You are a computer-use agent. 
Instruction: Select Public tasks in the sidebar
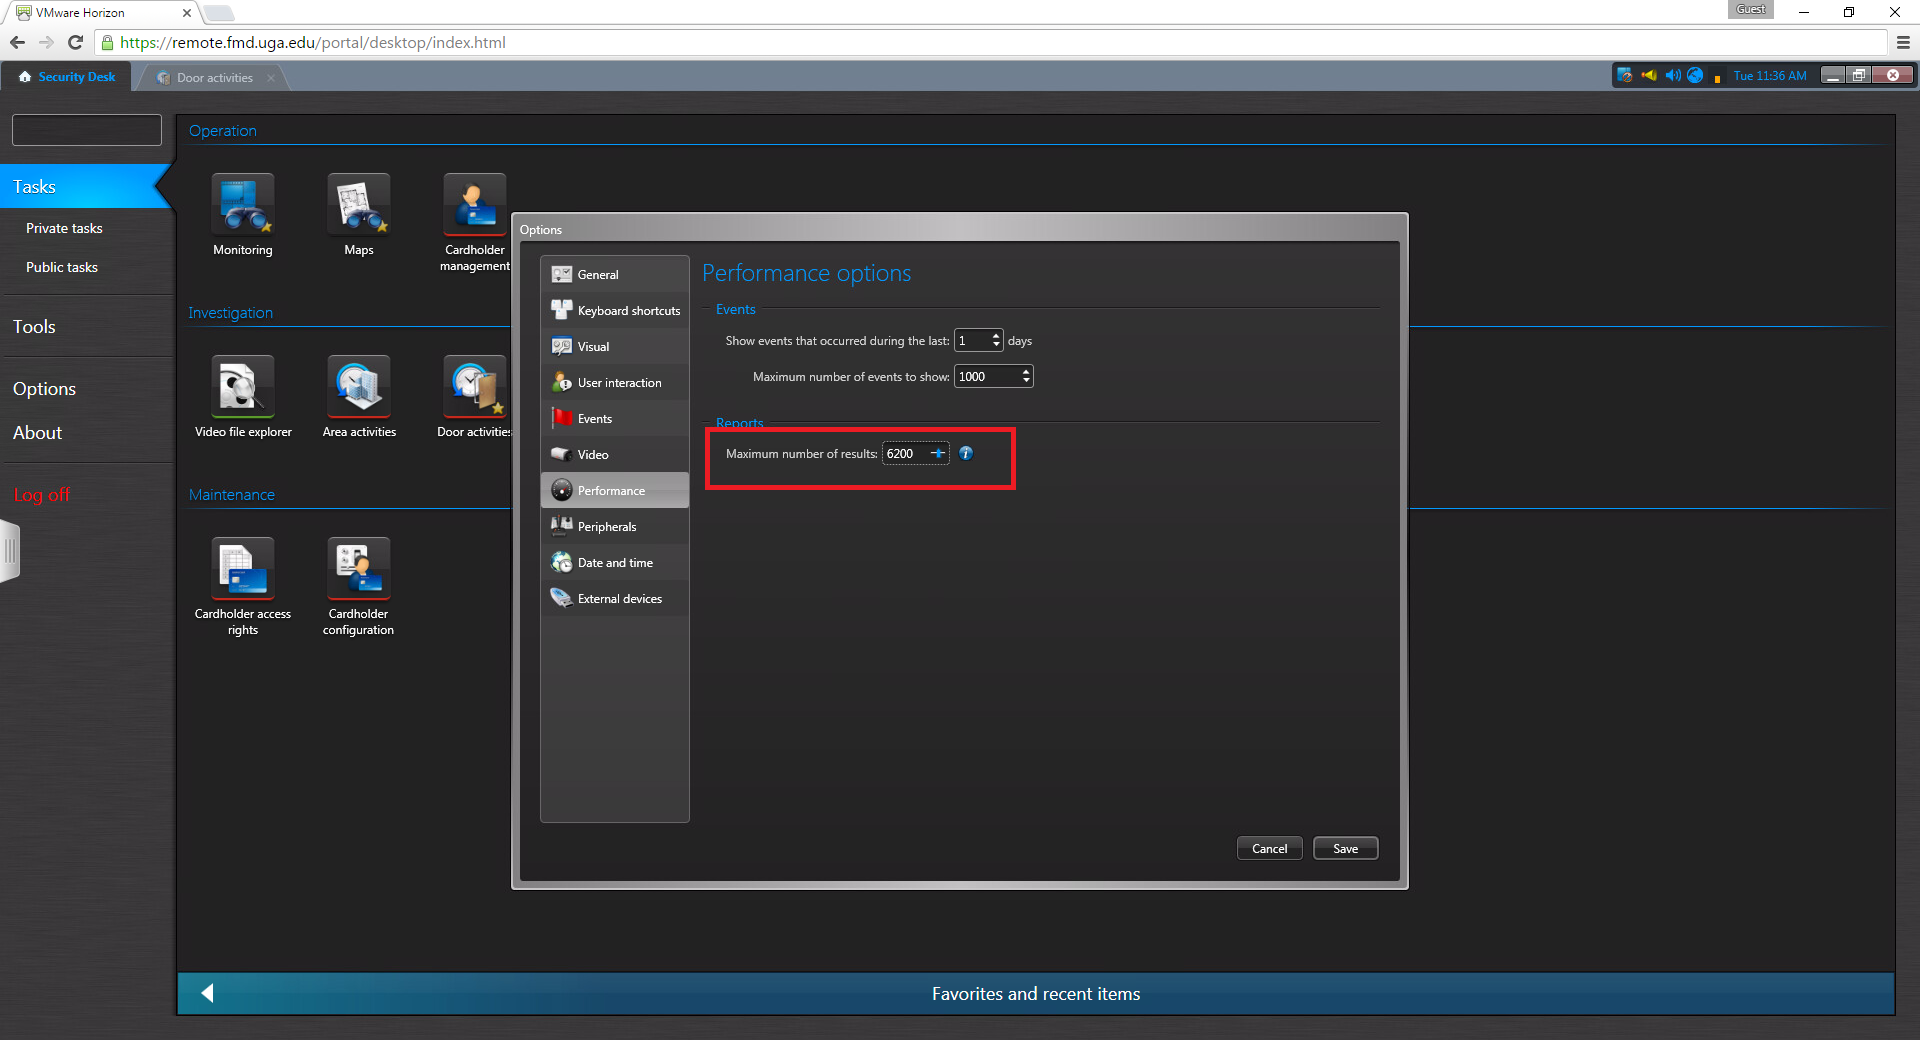tap(62, 268)
